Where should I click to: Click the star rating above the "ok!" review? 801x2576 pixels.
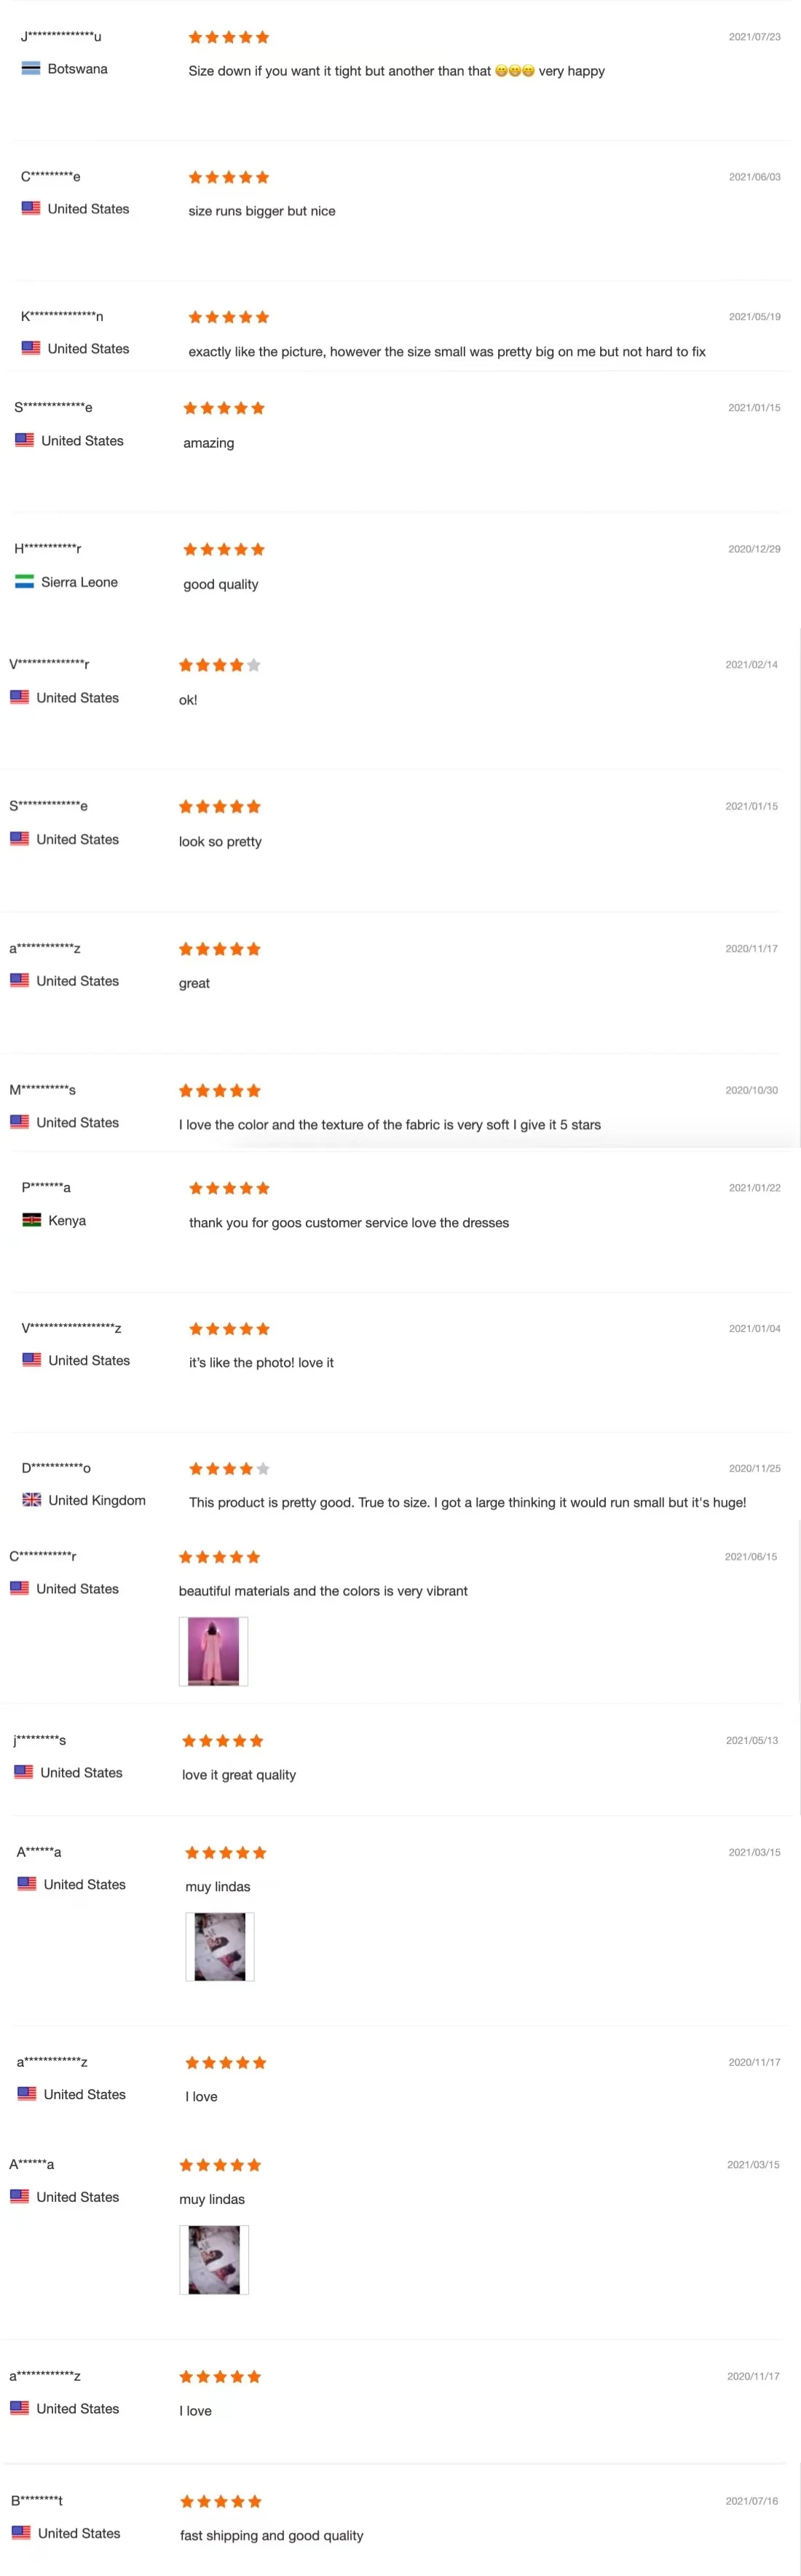point(219,665)
